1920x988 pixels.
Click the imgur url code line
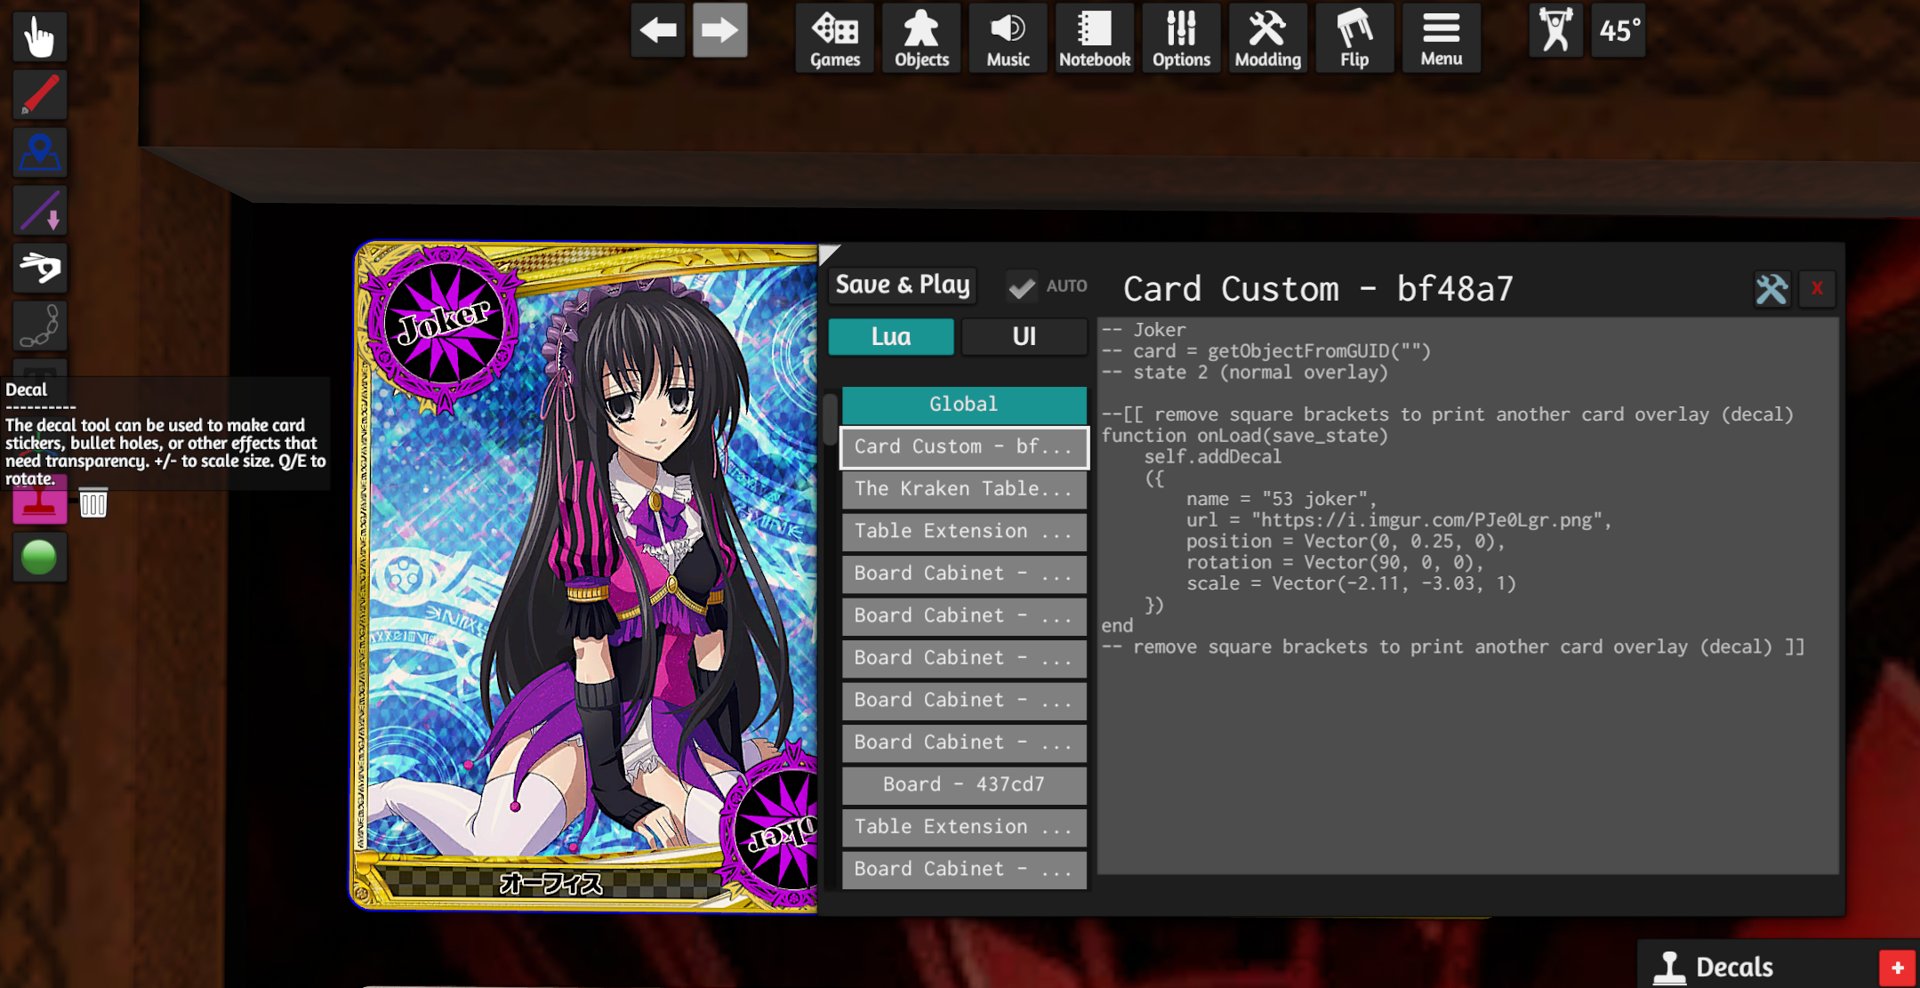1399,520
